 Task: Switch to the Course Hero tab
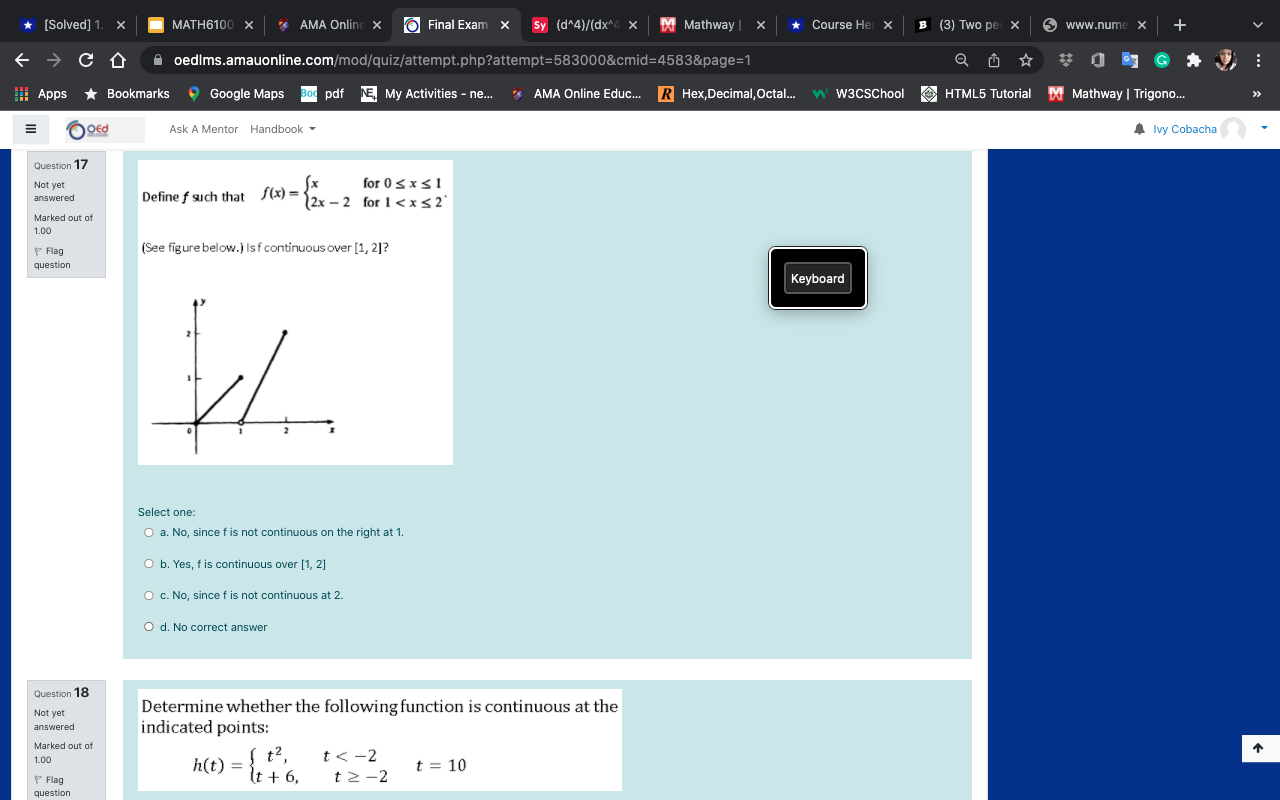(840, 24)
